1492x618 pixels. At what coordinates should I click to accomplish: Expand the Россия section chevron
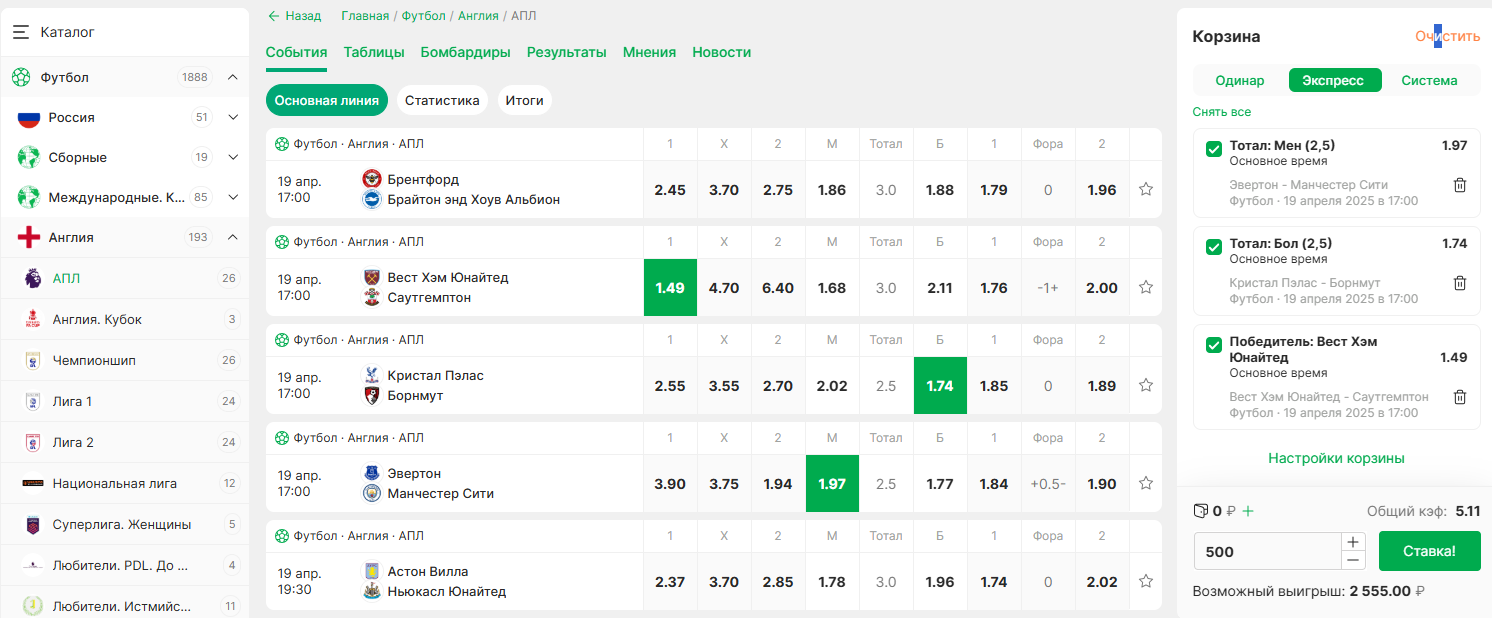click(x=233, y=117)
